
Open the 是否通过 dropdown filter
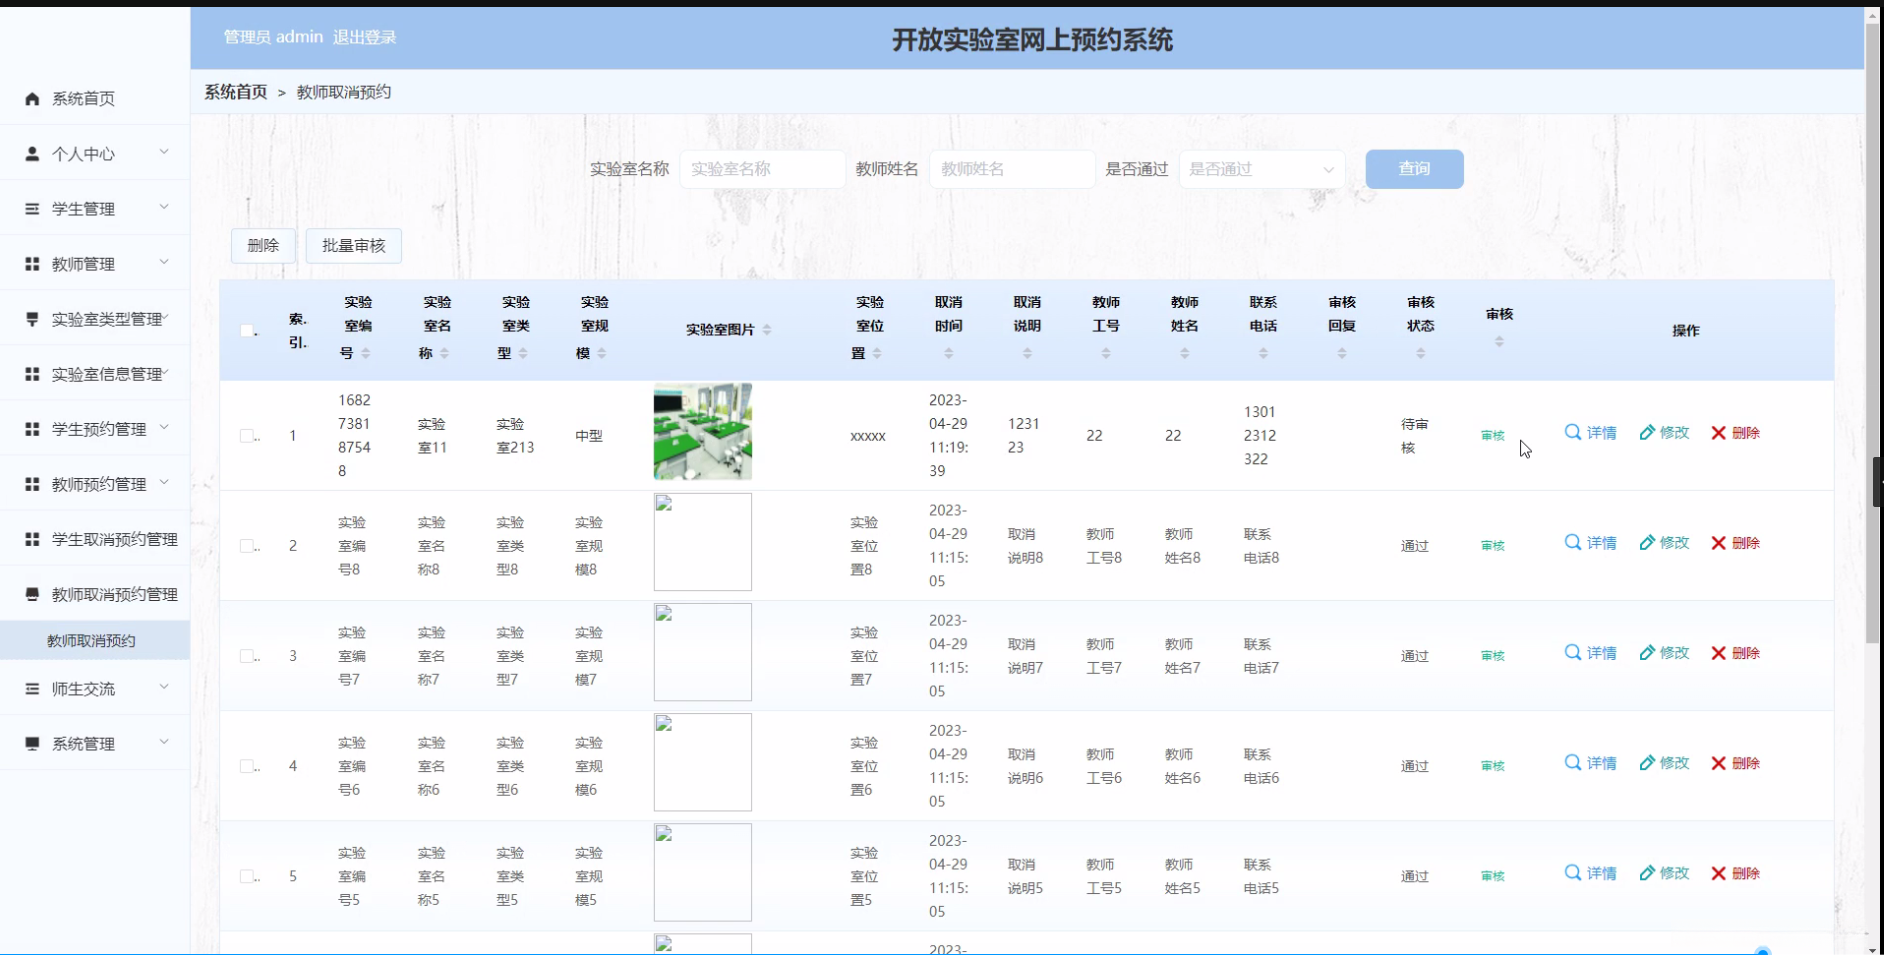1261,169
